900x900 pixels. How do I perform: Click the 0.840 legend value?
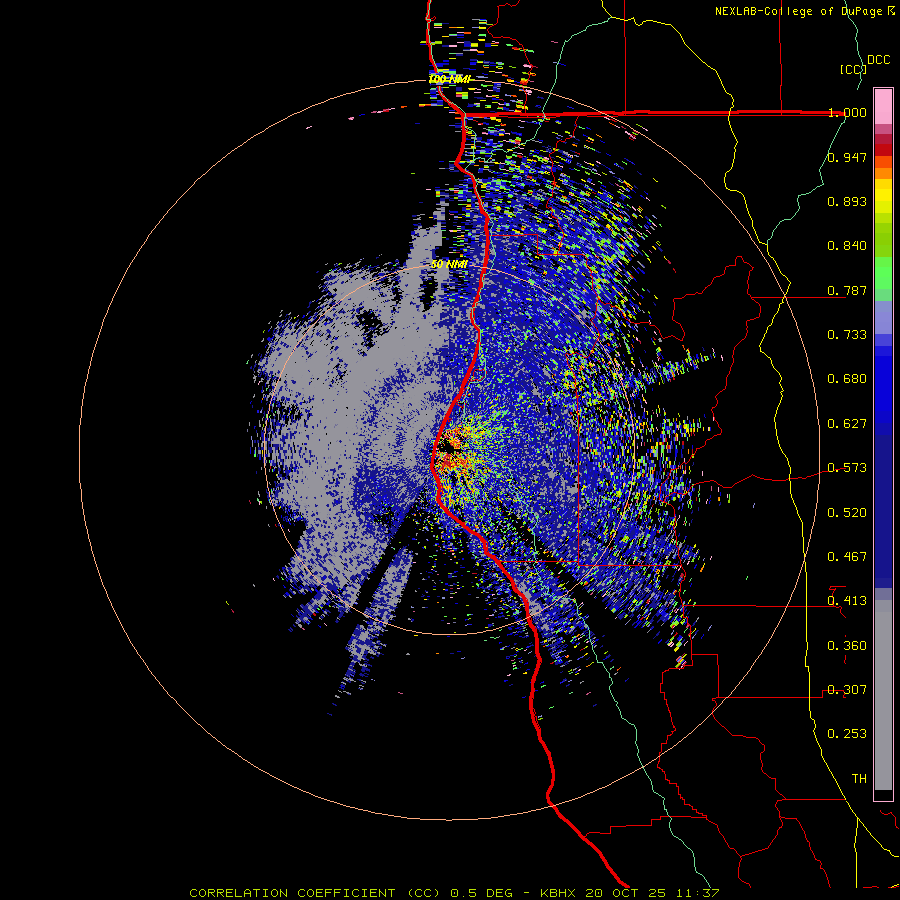point(847,246)
